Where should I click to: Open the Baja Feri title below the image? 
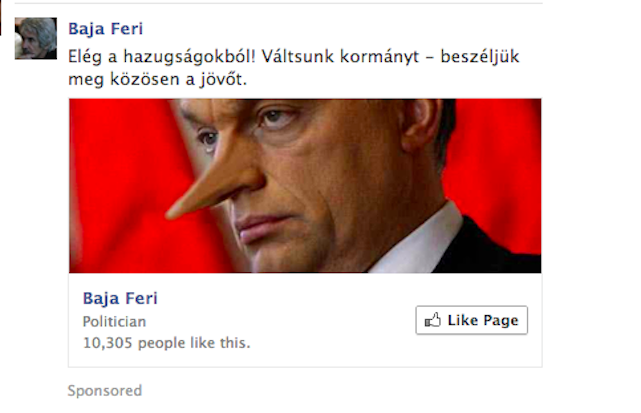click(120, 298)
